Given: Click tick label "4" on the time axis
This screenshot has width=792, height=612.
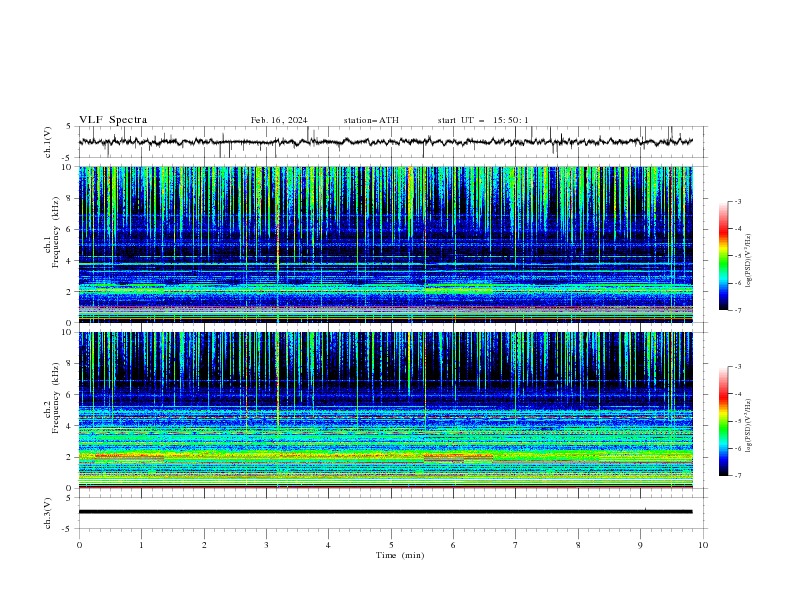Looking at the screenshot, I should click(328, 545).
